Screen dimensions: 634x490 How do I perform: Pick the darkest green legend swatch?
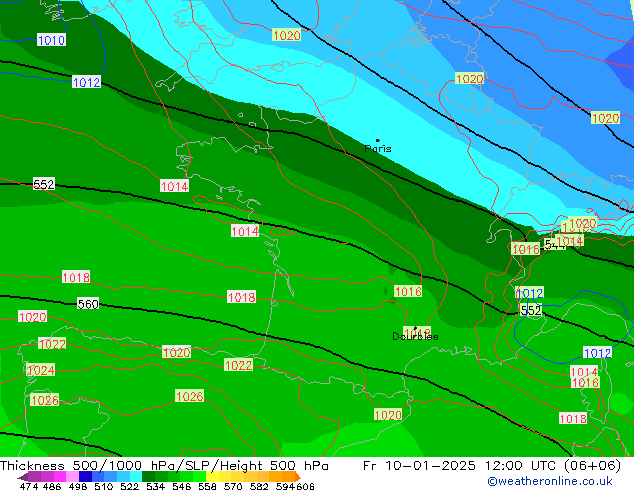(x=148, y=476)
